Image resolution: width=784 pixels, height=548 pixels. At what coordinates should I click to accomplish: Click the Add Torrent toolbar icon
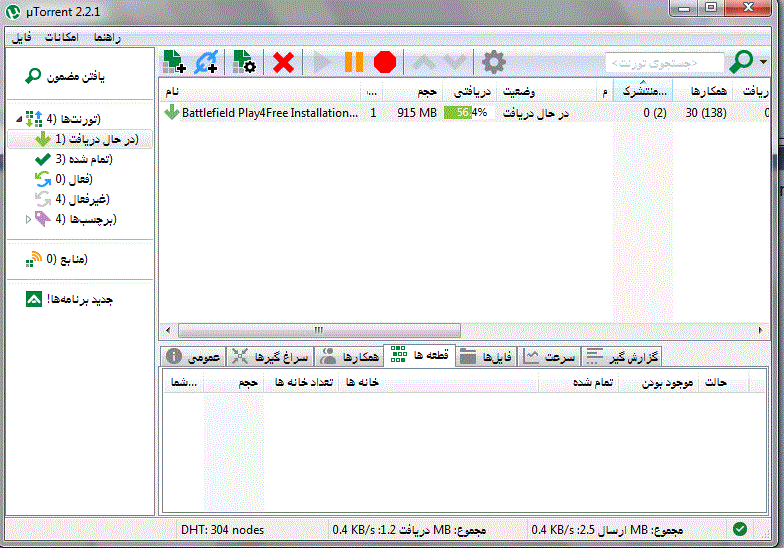[x=176, y=62]
